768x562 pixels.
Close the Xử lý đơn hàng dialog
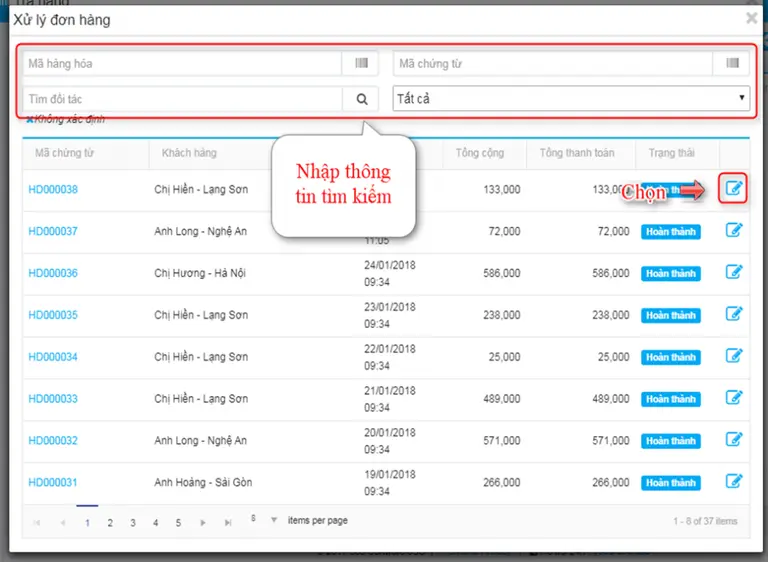[751, 18]
